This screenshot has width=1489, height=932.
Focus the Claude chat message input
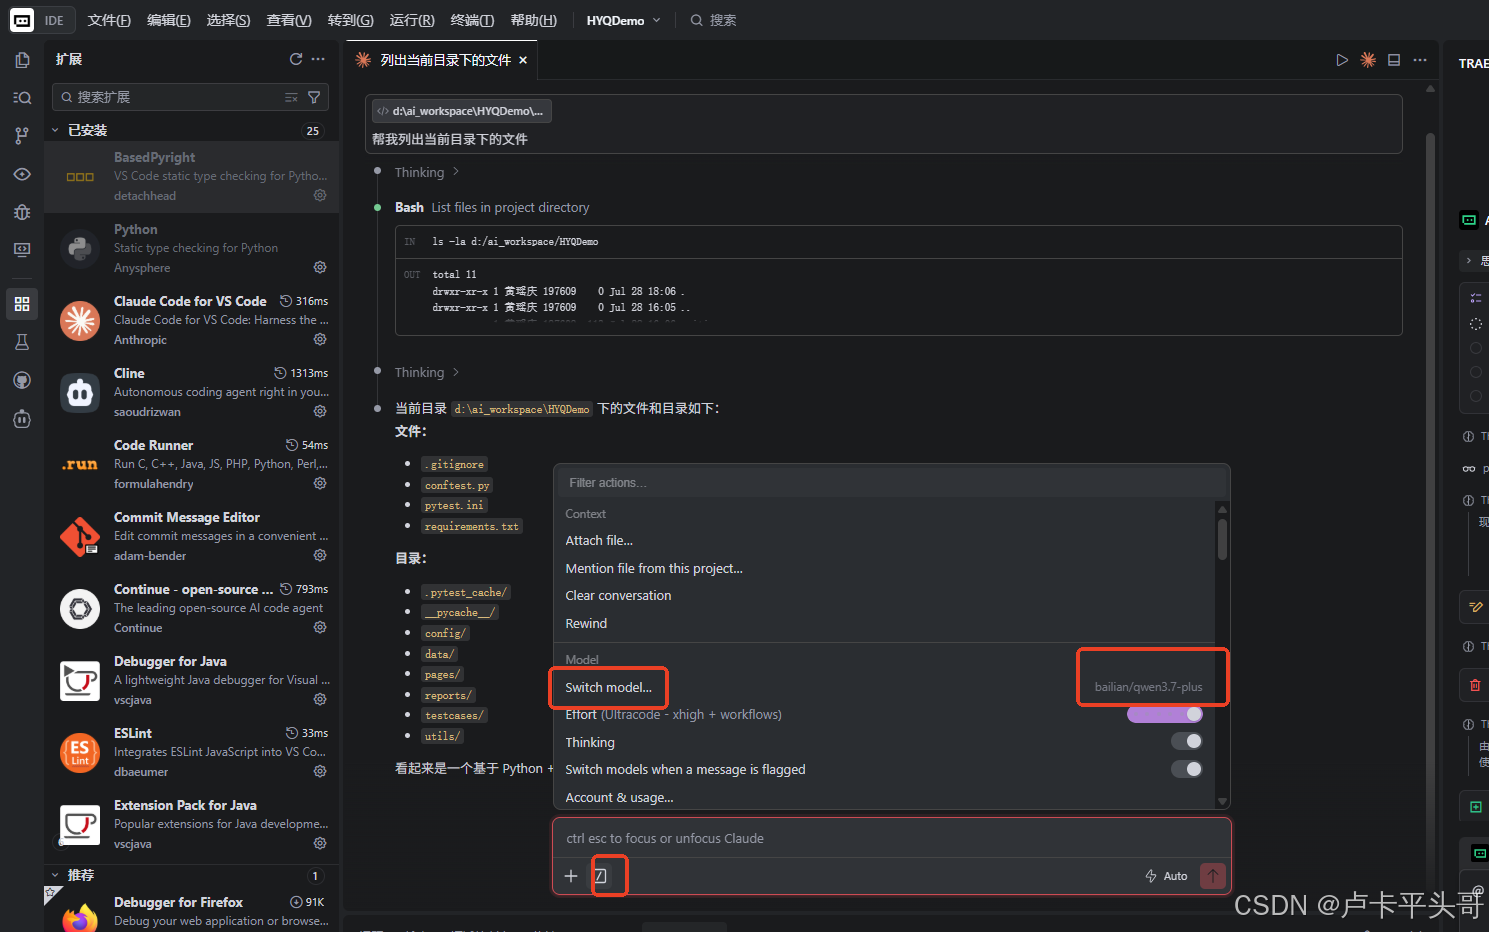click(892, 838)
